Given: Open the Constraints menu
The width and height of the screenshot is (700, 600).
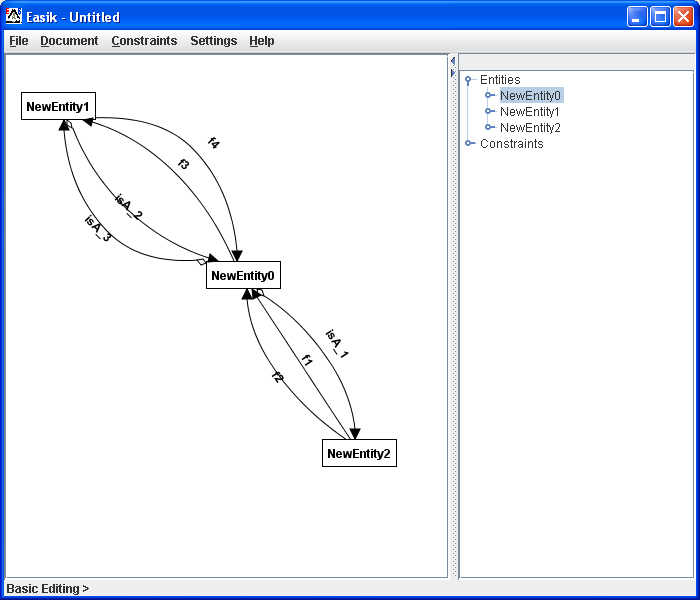Looking at the screenshot, I should tap(144, 41).
